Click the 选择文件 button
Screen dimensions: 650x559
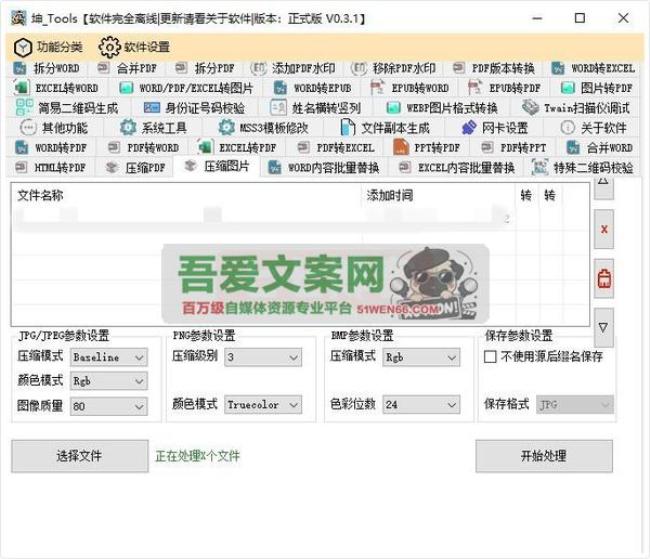click(x=80, y=456)
